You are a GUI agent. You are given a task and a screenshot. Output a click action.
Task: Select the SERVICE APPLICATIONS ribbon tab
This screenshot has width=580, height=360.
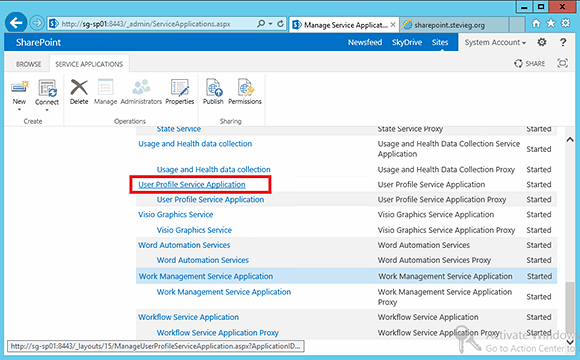coord(89,64)
